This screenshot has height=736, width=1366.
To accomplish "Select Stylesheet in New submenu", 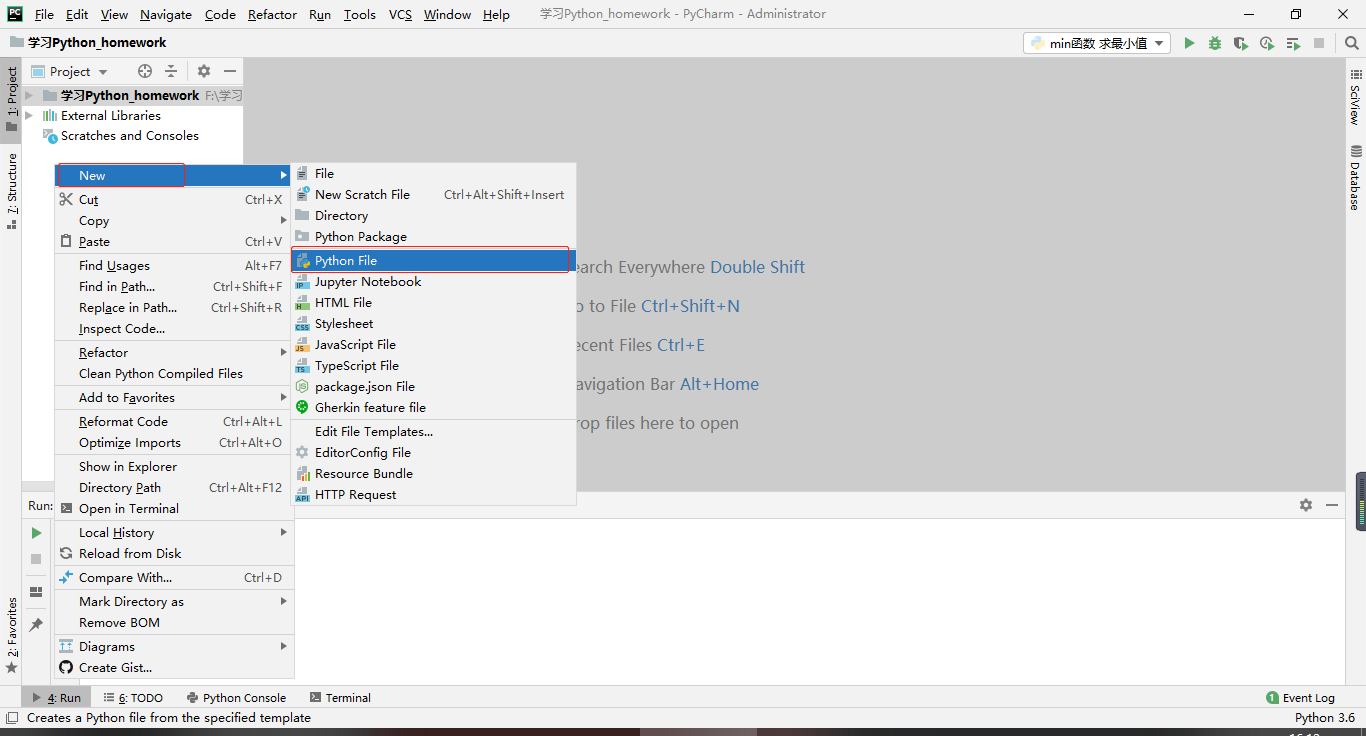I will (433, 324).
